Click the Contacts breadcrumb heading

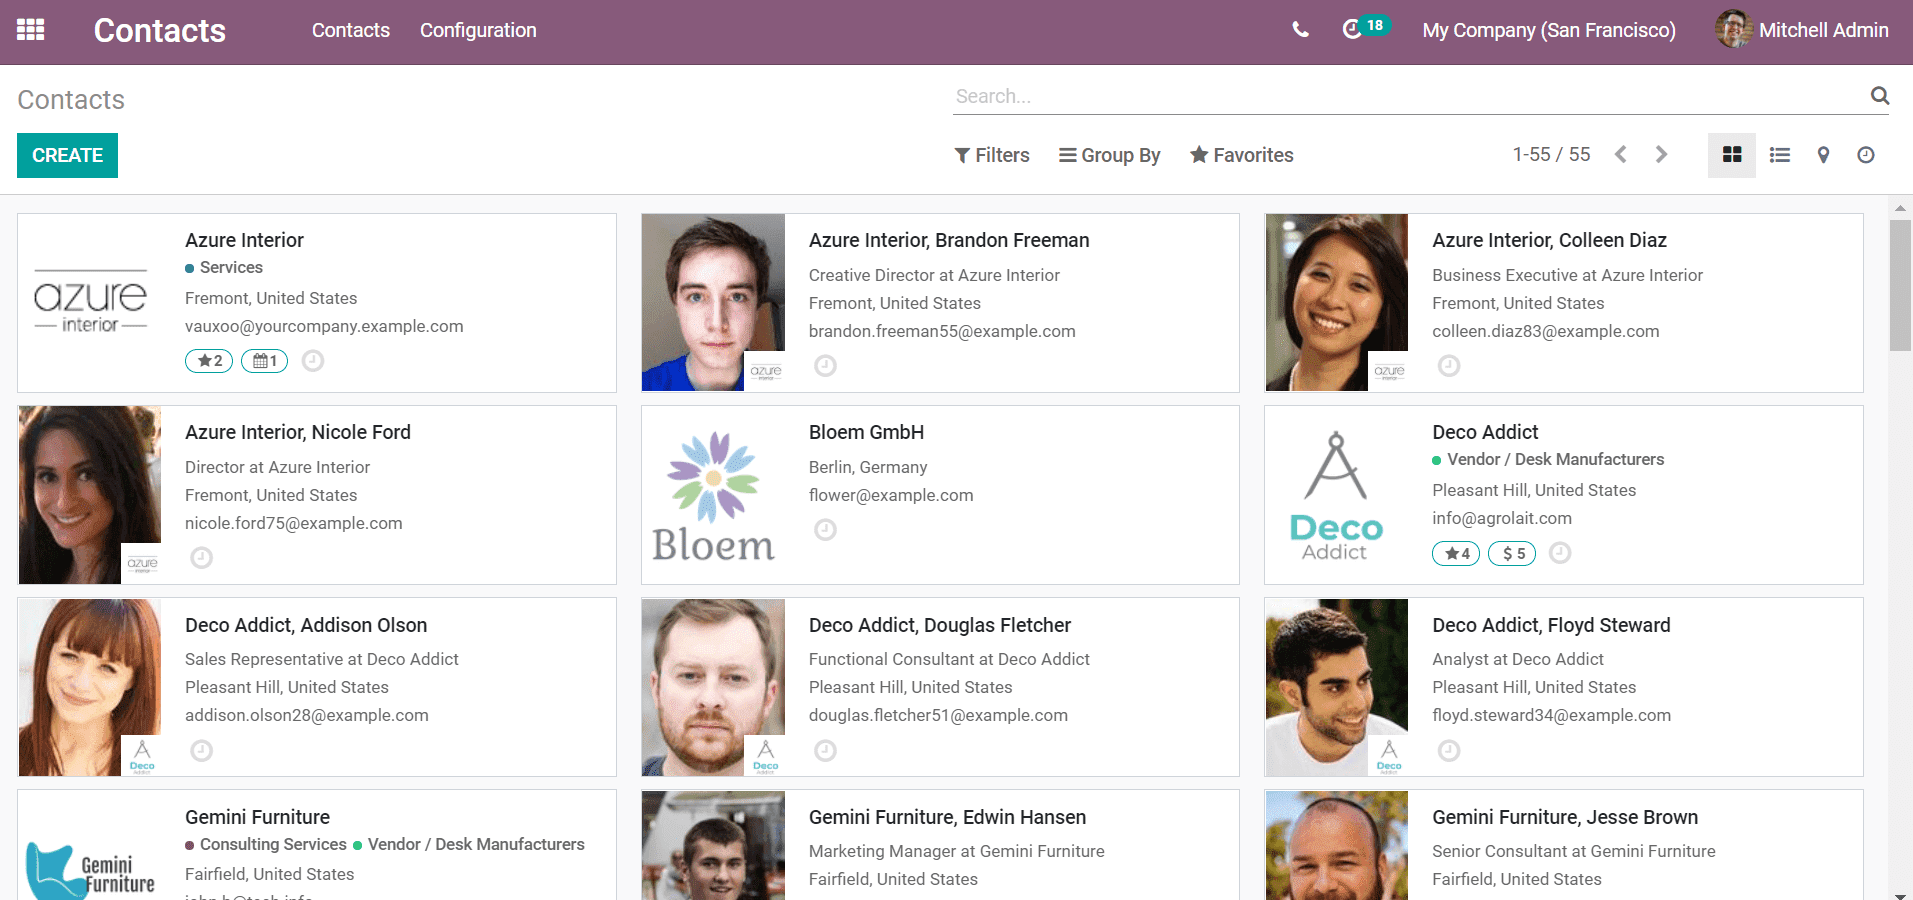point(71,100)
